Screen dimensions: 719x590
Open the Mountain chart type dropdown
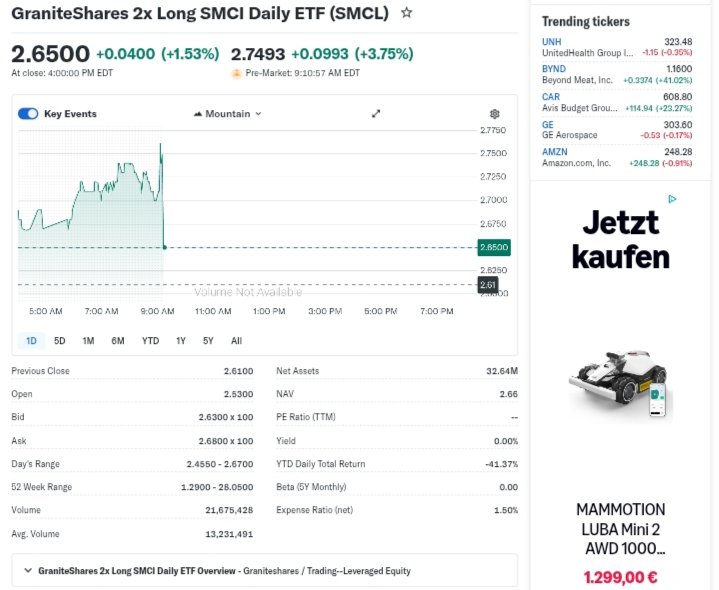point(228,114)
